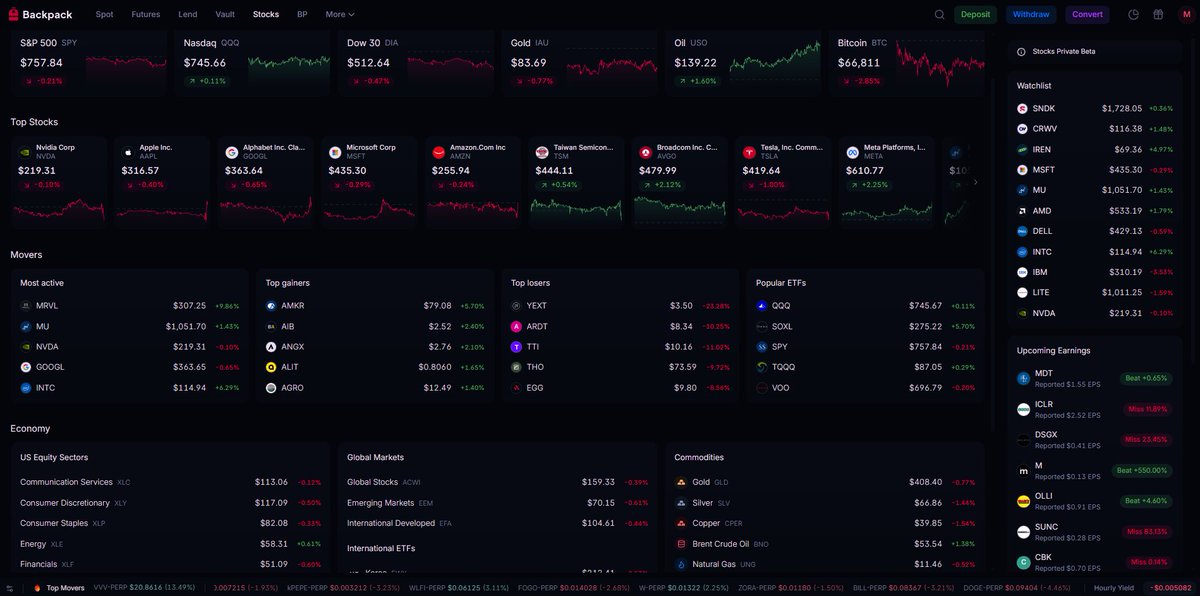Open the S&P 500 SPY index card

click(x=88, y=62)
